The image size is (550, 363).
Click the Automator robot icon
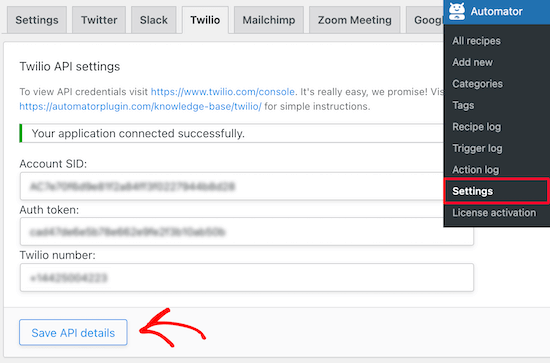coord(457,11)
